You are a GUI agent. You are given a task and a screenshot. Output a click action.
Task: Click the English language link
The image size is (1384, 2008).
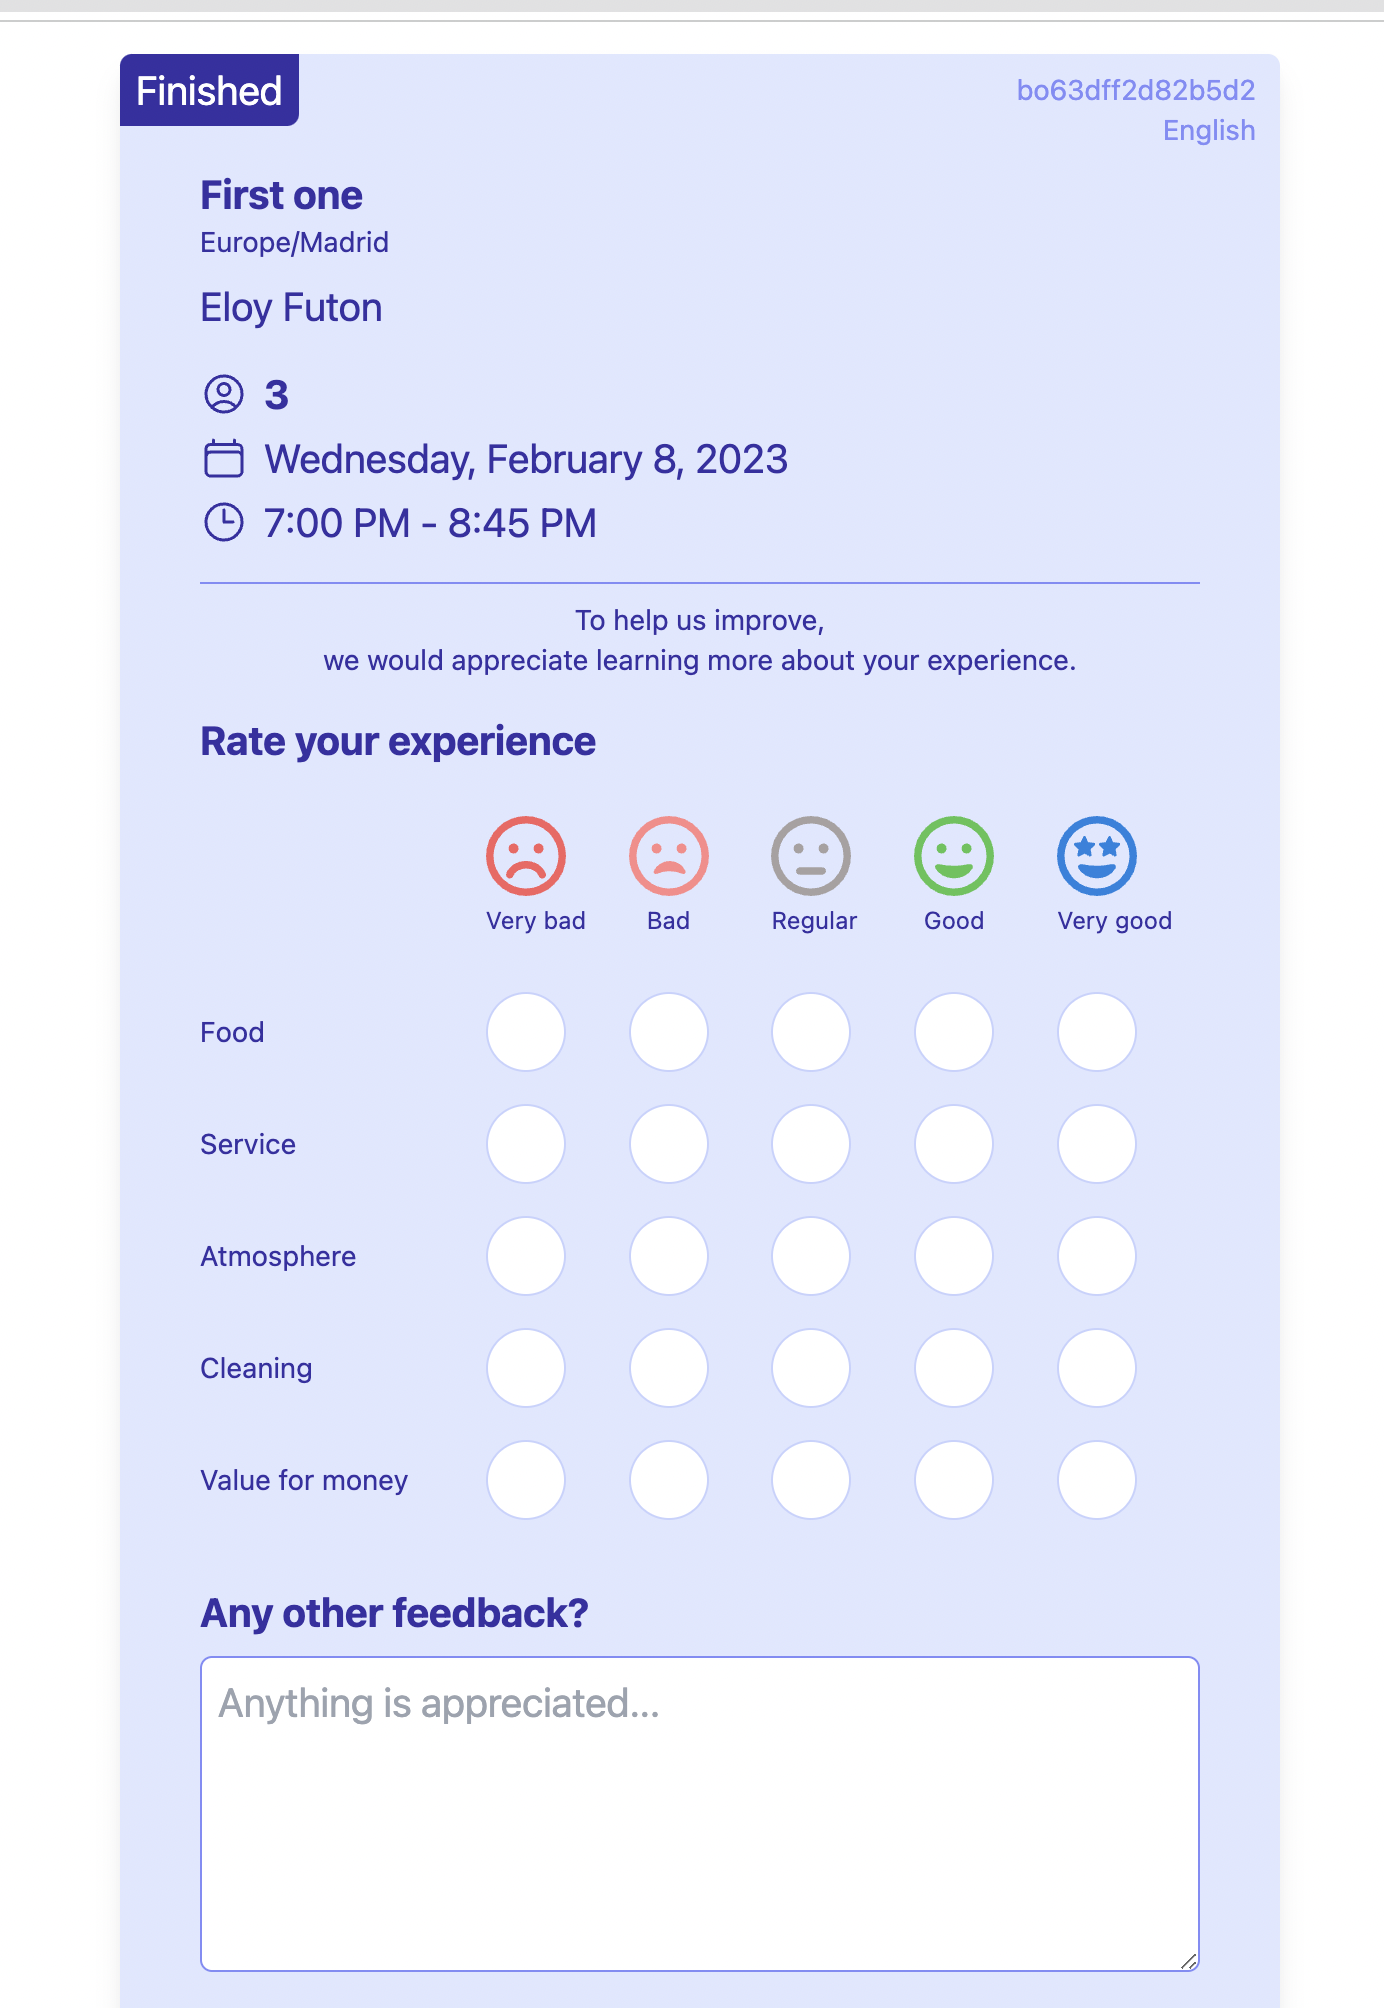pyautogui.click(x=1209, y=131)
